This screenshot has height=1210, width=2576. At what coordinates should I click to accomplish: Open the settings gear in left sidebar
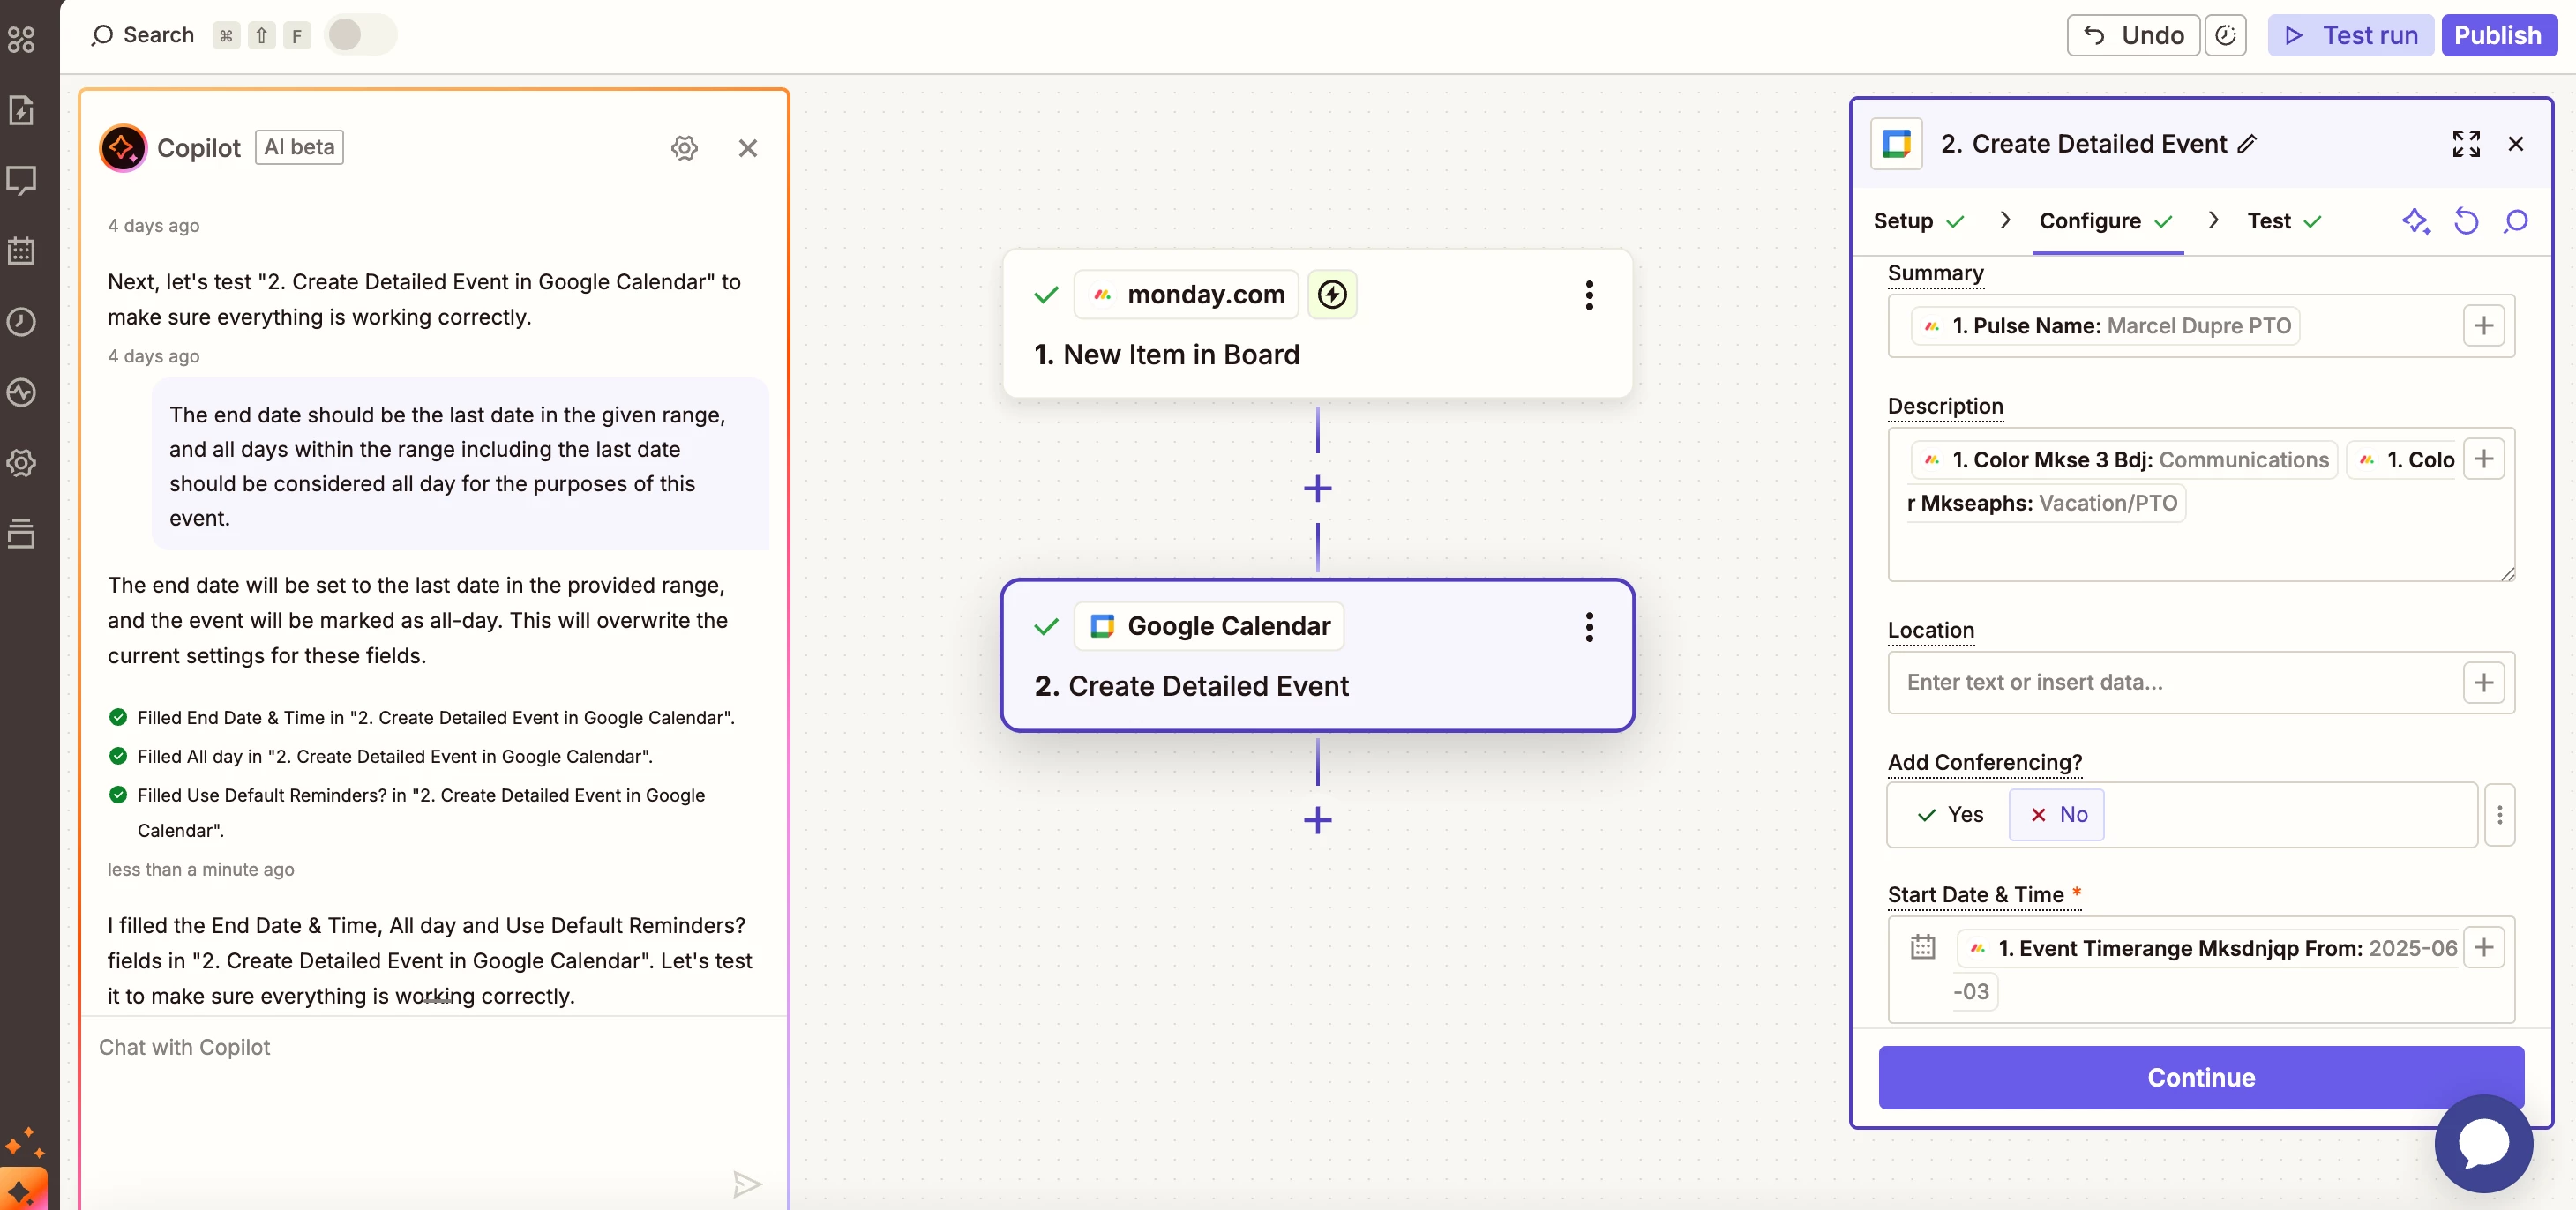coord(21,463)
